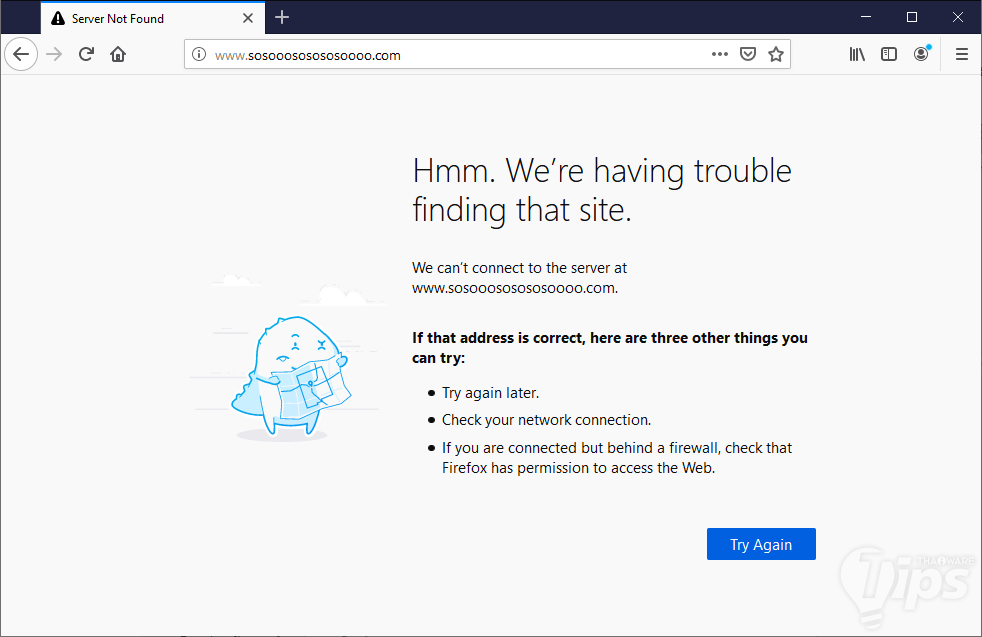982x637 pixels.
Task: Focus the URL address bar
Action: (450, 55)
